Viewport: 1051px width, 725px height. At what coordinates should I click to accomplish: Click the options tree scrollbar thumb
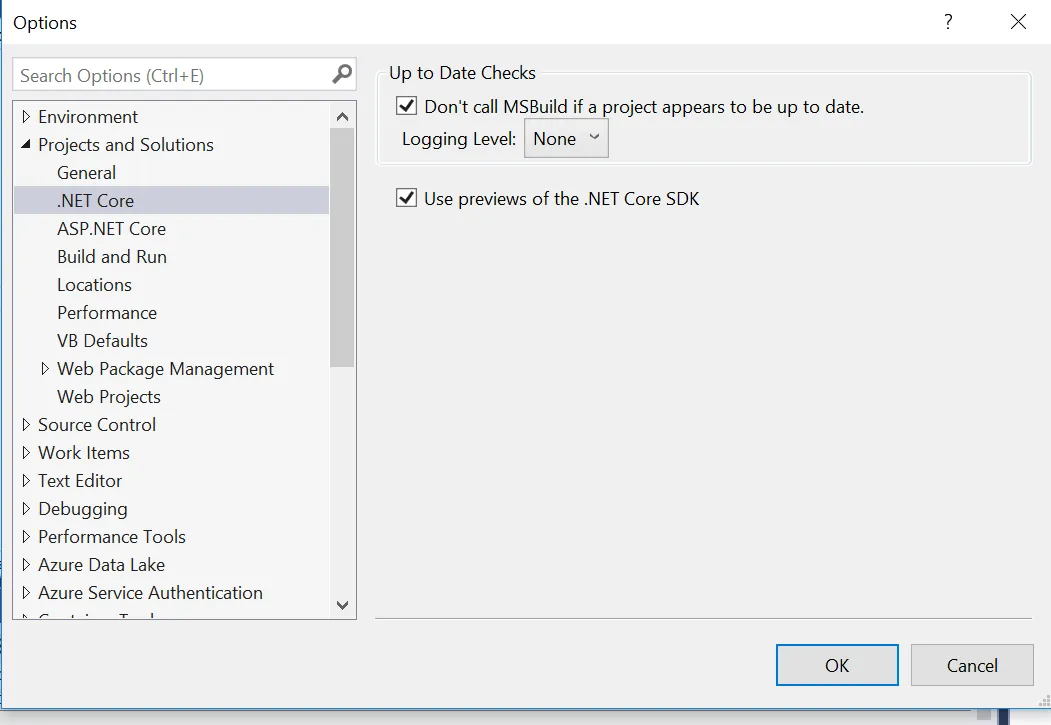tap(343, 248)
